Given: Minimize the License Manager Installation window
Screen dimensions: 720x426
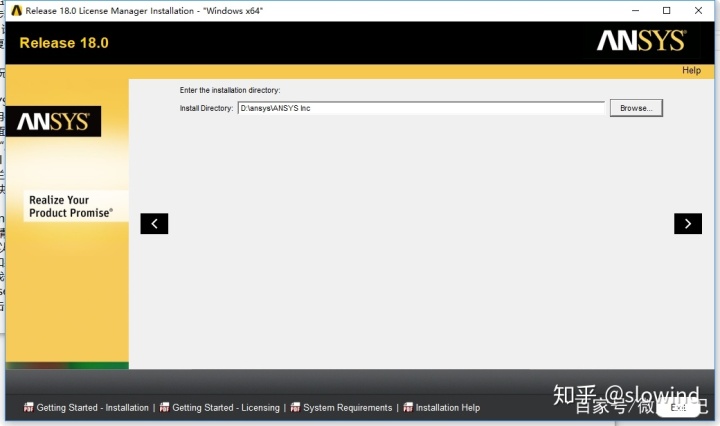Looking at the screenshot, I should (x=636, y=11).
